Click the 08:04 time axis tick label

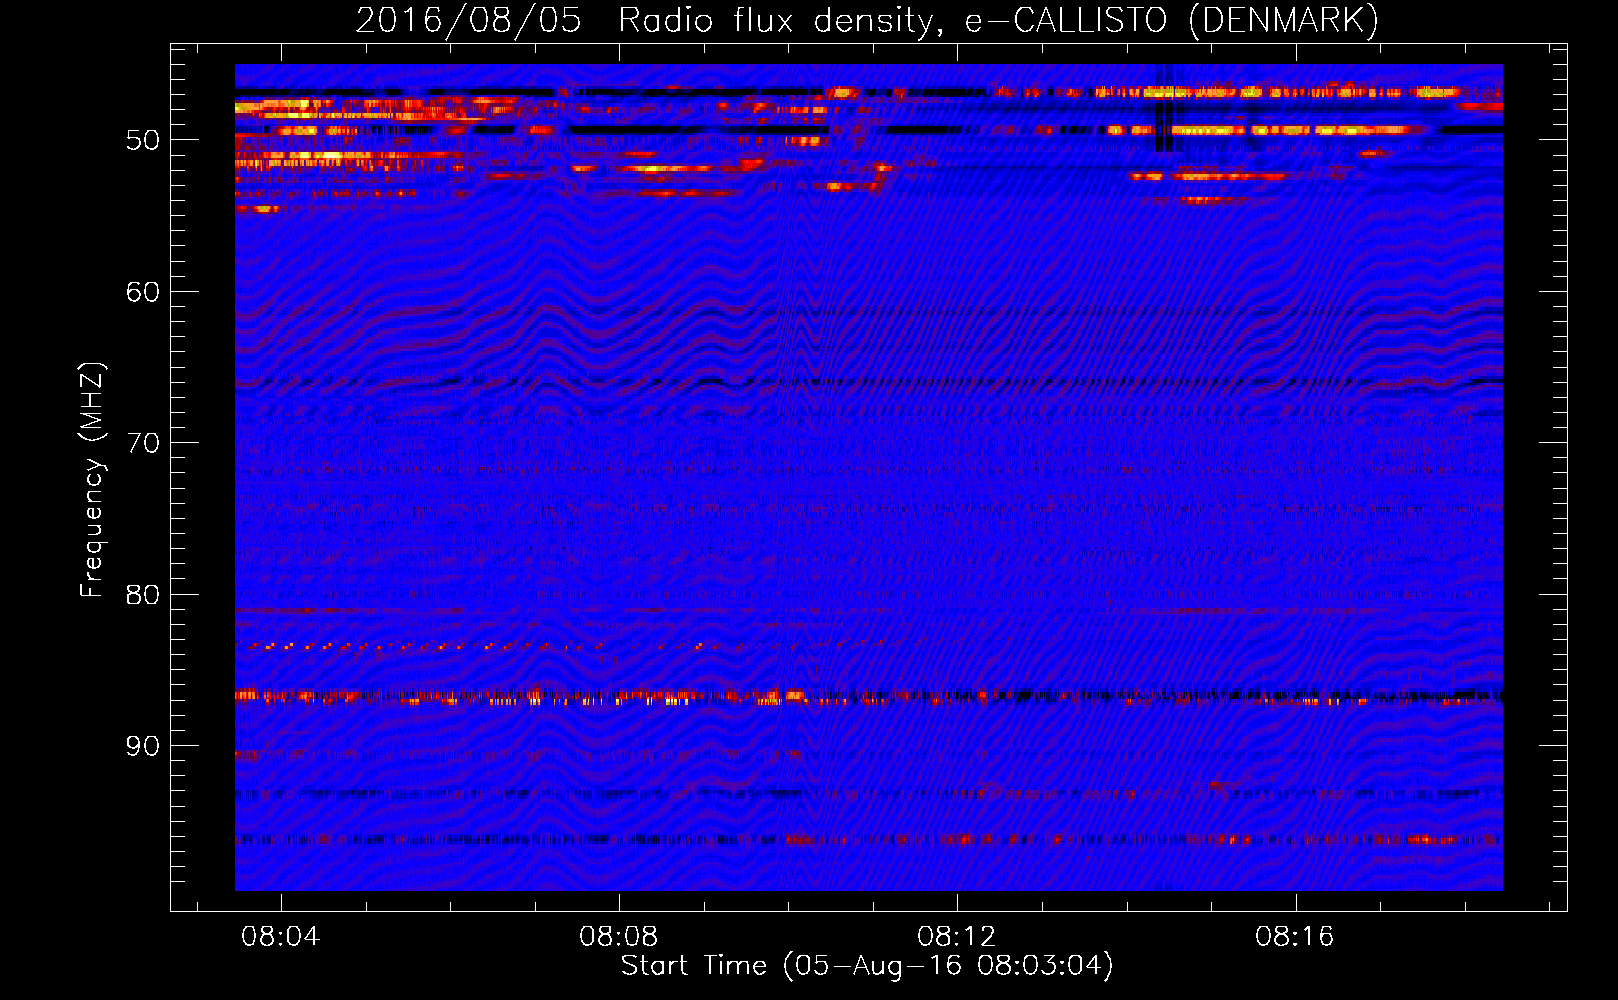click(281, 937)
